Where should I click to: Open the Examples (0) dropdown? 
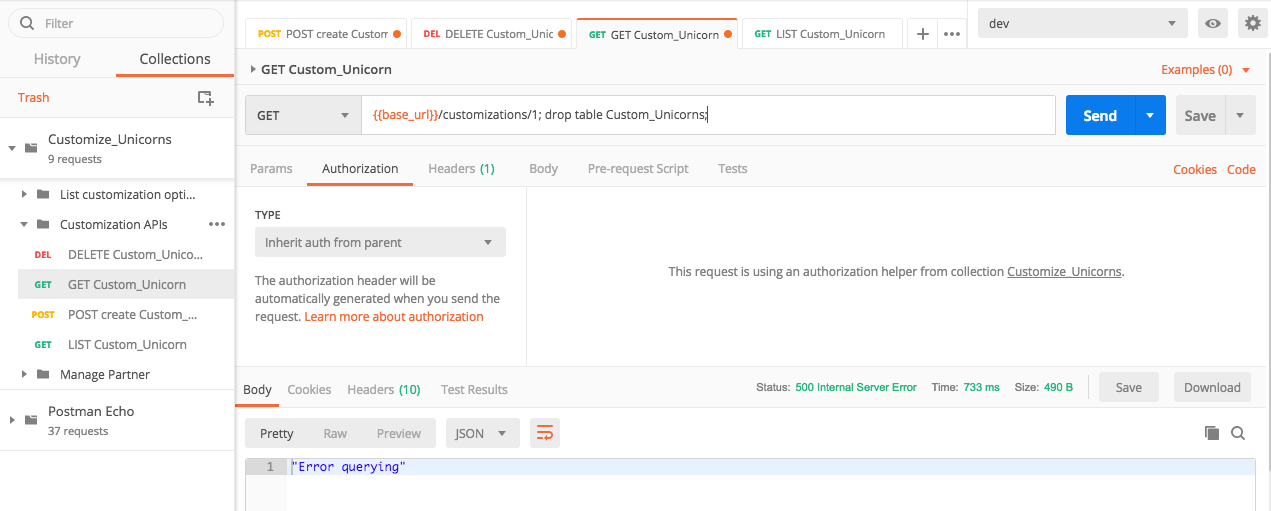coord(1206,70)
